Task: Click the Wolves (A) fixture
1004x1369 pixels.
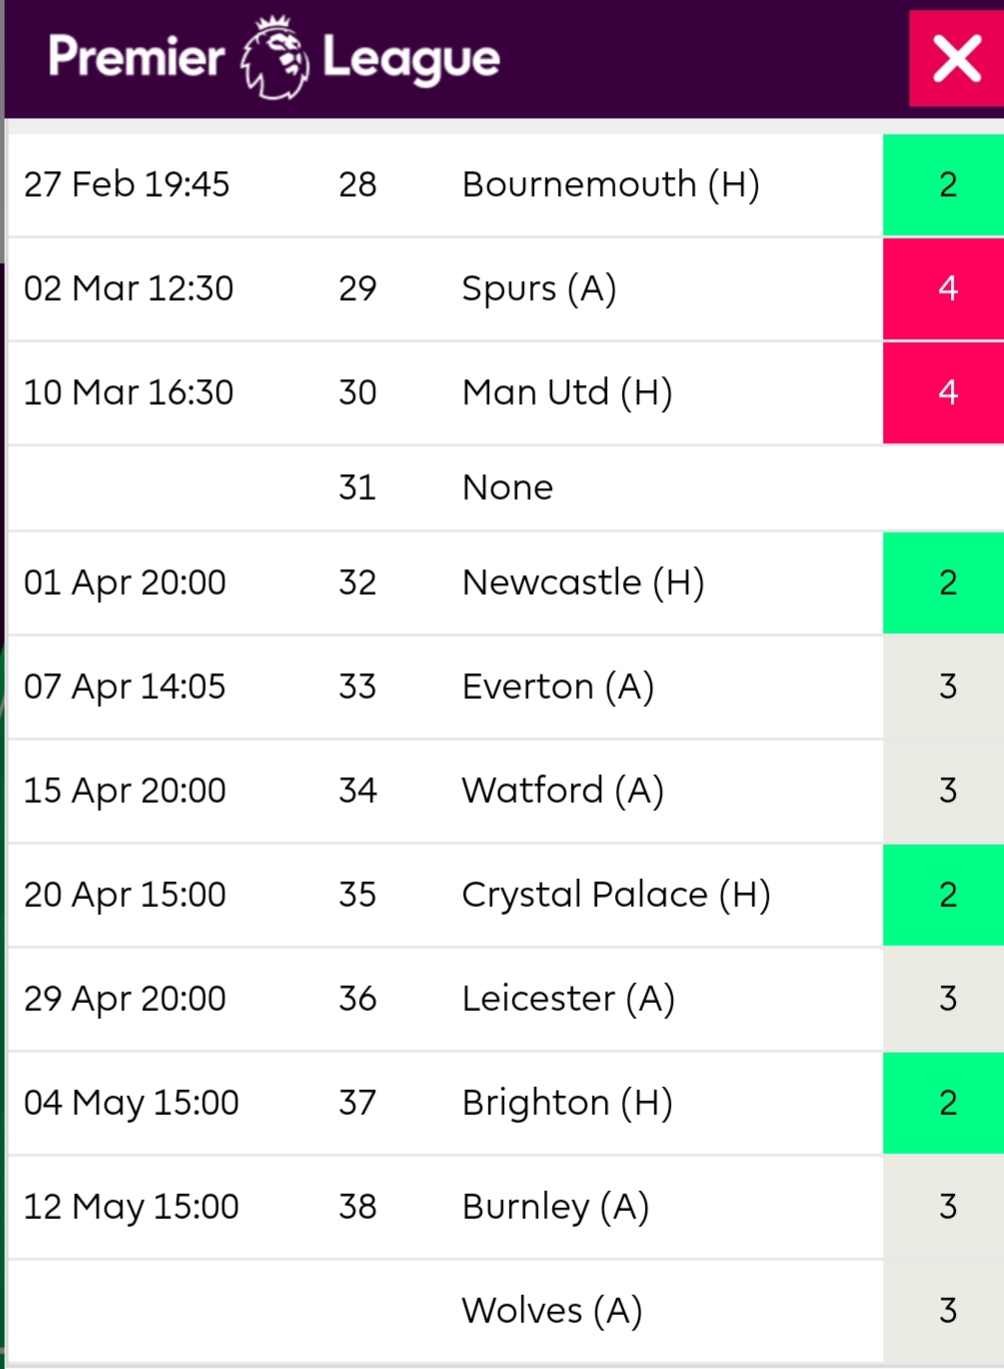Action: [x=552, y=1311]
